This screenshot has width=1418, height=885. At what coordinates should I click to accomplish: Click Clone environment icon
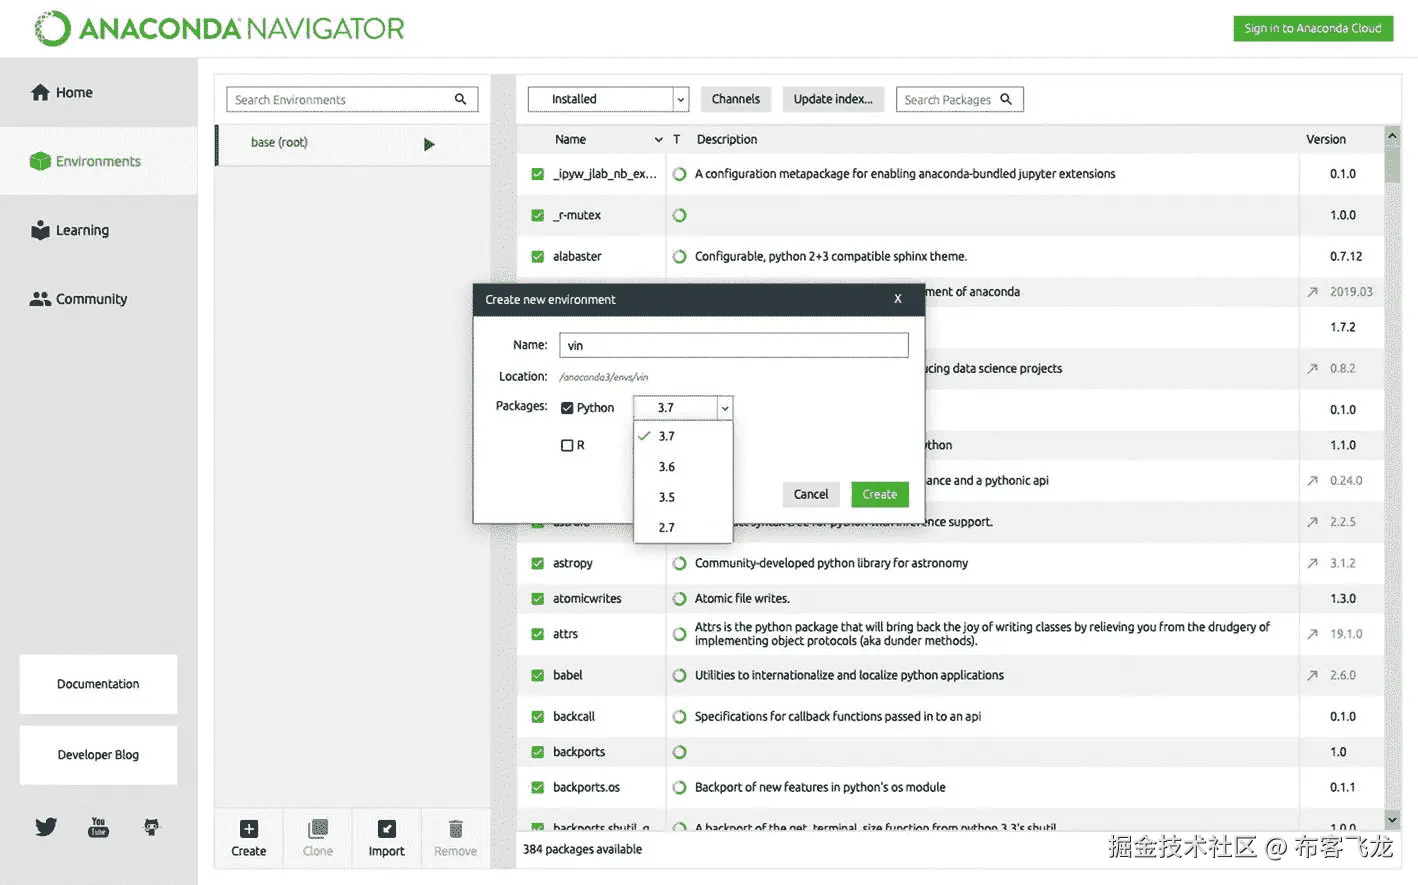coord(318,829)
